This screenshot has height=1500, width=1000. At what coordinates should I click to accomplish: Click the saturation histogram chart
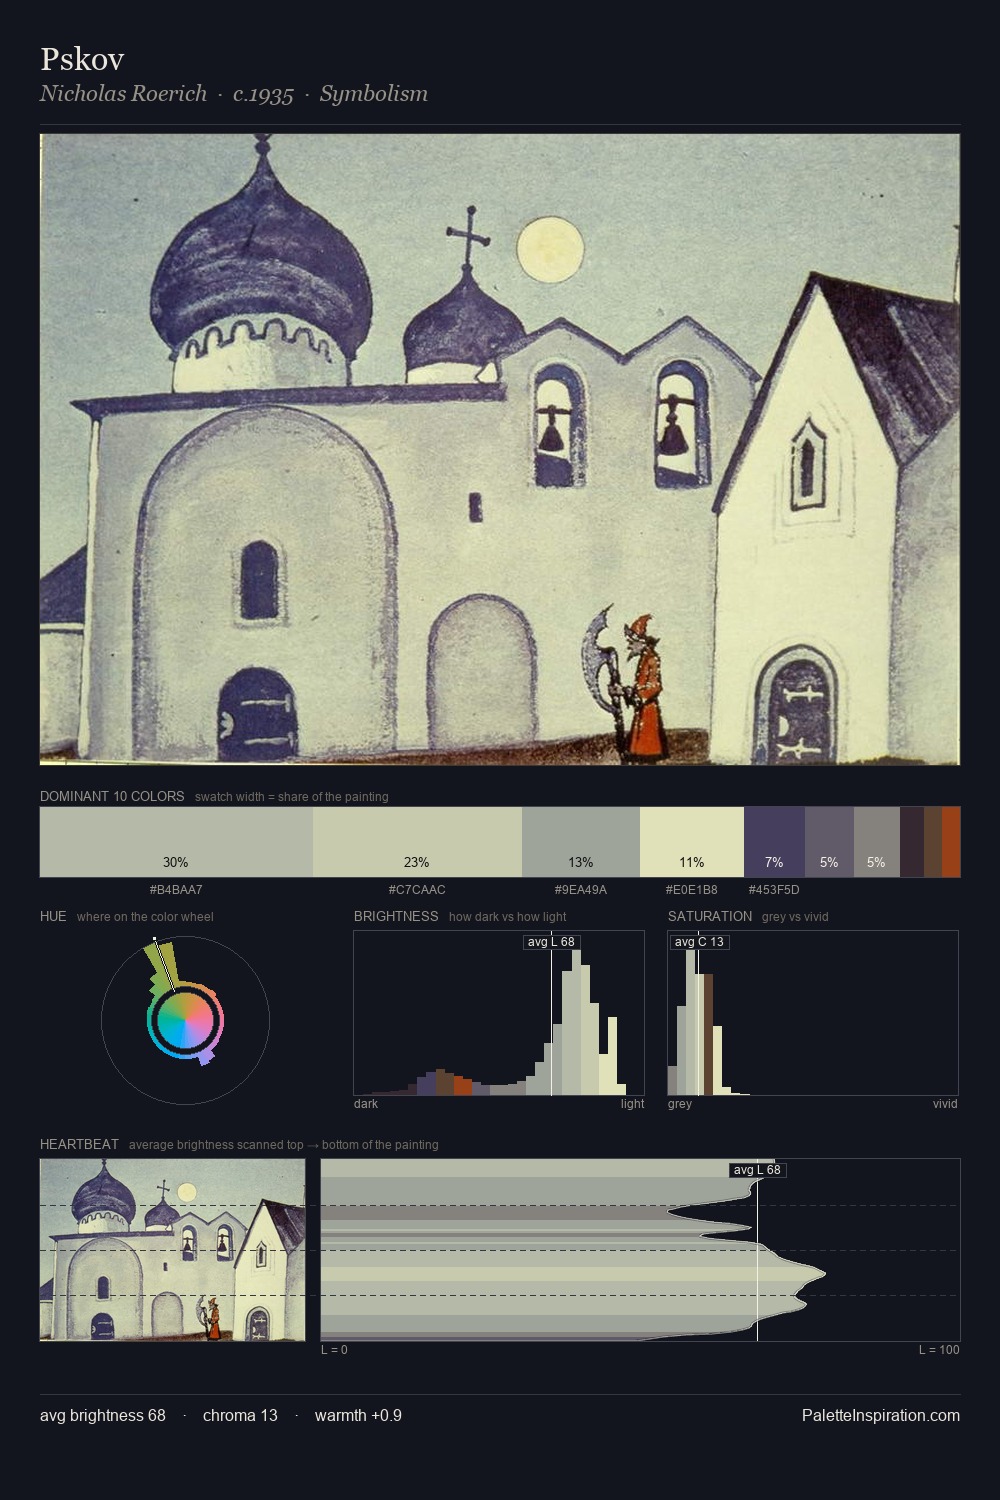coord(813,1013)
